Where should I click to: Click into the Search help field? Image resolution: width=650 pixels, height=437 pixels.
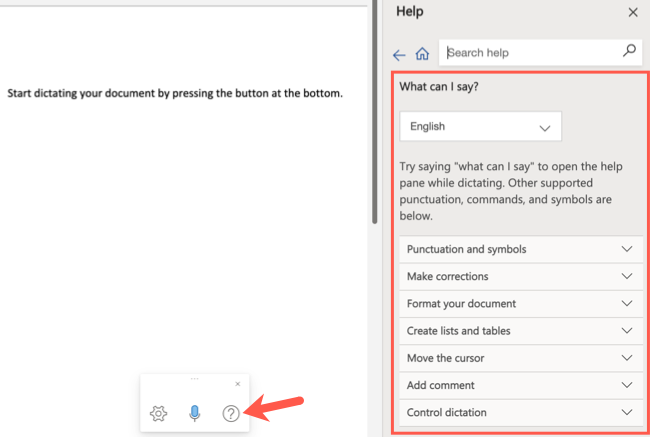(530, 52)
